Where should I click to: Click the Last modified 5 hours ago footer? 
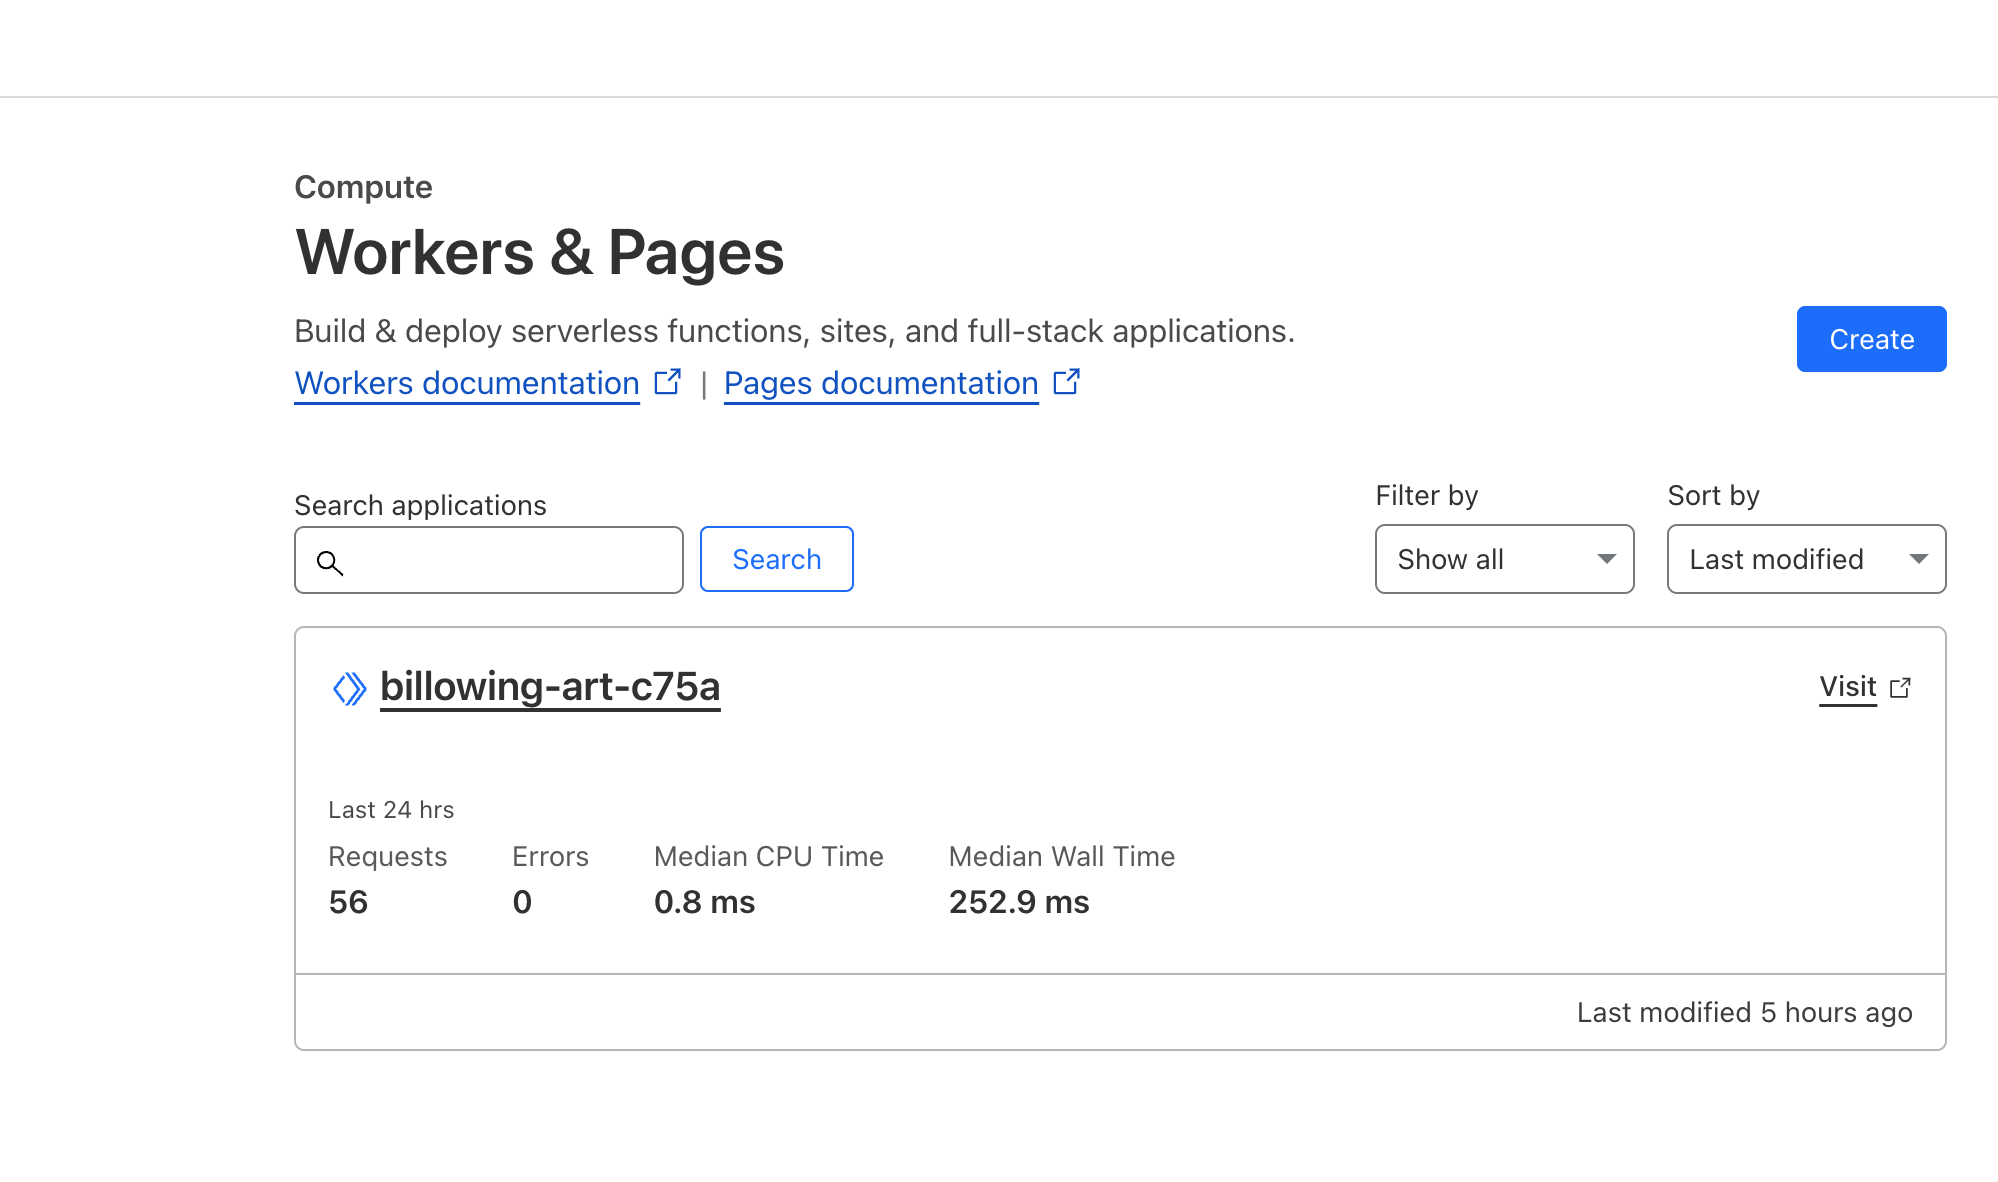[x=1744, y=1012]
